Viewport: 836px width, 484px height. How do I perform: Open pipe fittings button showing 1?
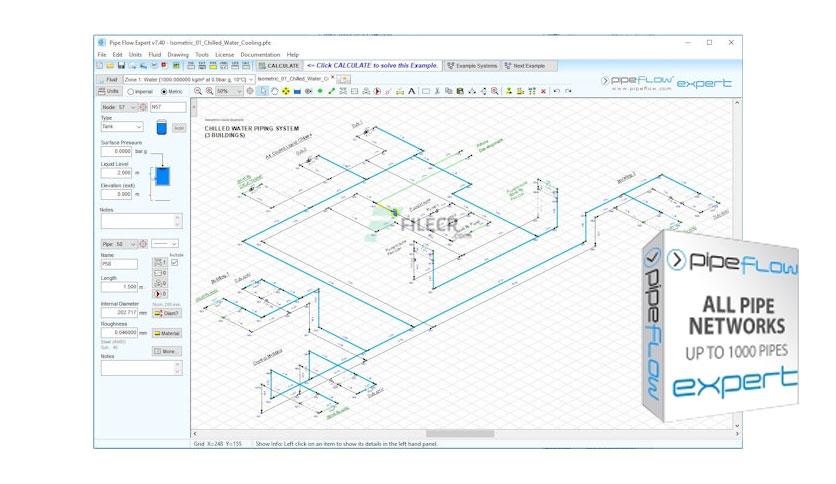click(x=160, y=262)
